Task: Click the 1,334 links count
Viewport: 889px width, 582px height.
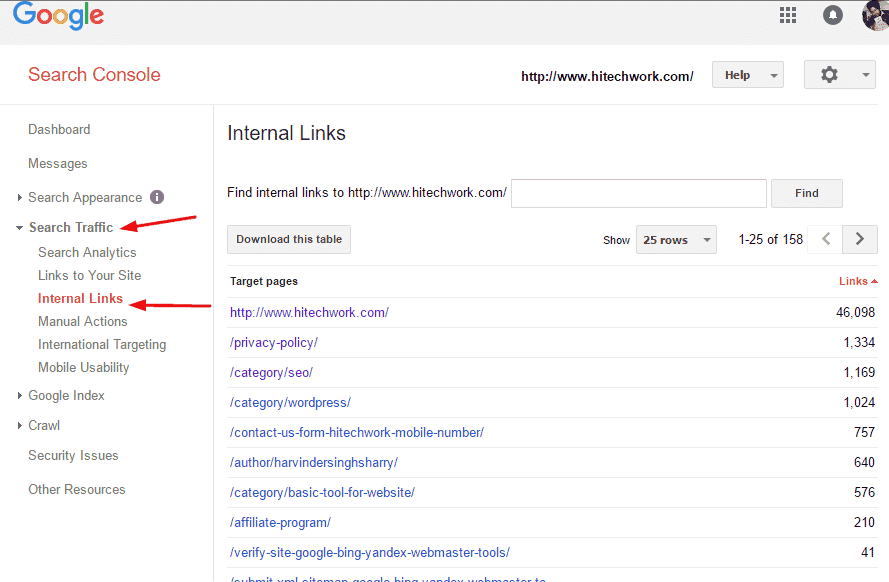Action: (x=859, y=343)
